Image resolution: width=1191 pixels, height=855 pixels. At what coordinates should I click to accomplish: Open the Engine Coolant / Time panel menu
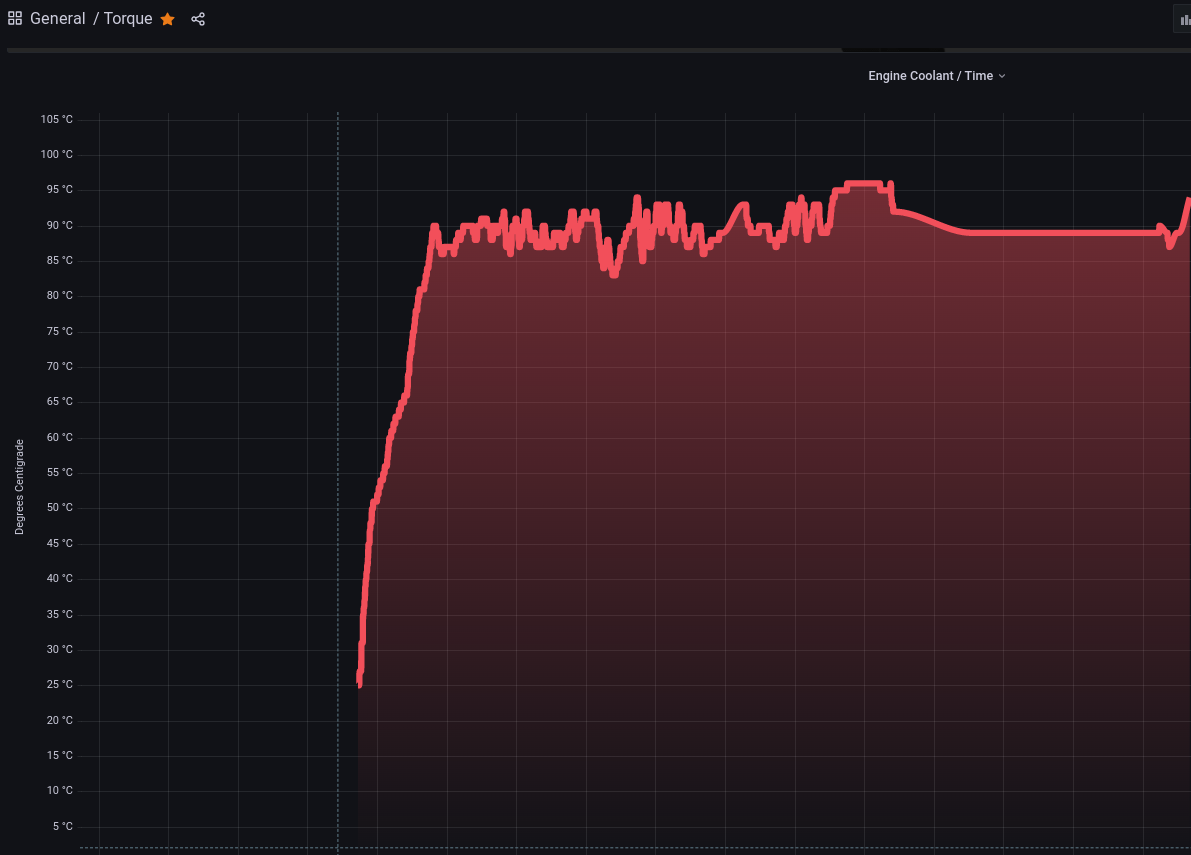pyautogui.click(x=930, y=76)
